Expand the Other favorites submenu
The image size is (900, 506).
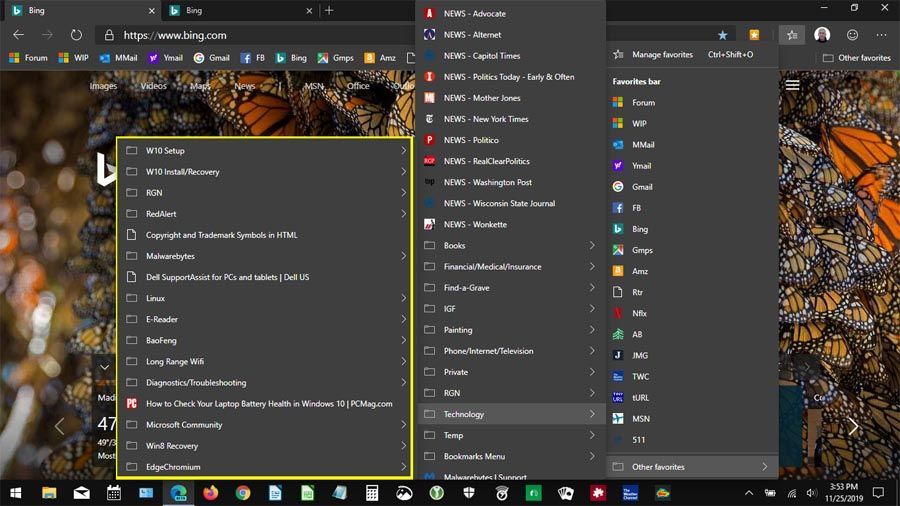[x=692, y=467]
